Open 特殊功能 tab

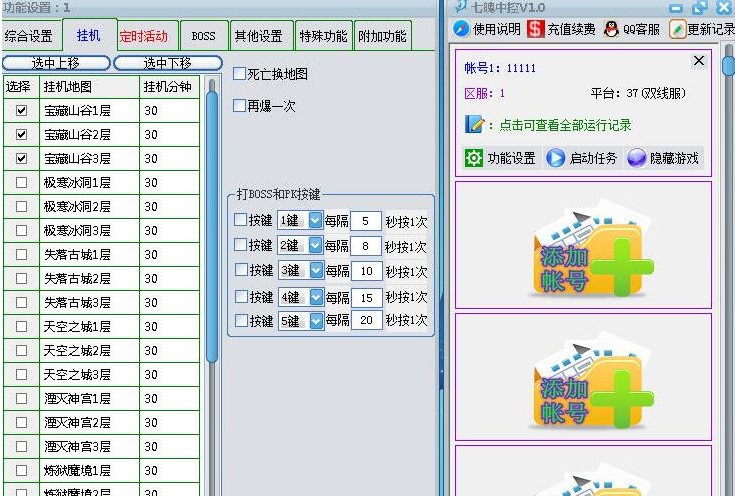(x=323, y=36)
